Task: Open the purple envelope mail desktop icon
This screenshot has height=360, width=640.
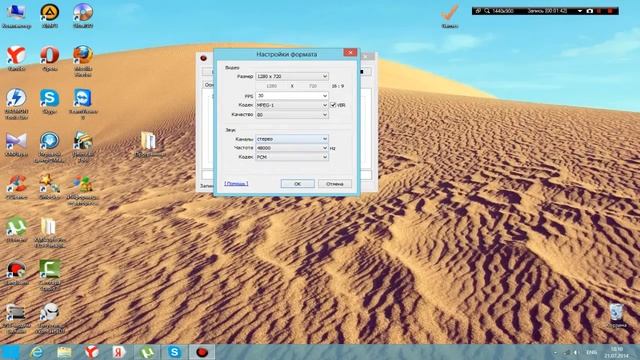Action: pyautogui.click(x=16, y=144)
